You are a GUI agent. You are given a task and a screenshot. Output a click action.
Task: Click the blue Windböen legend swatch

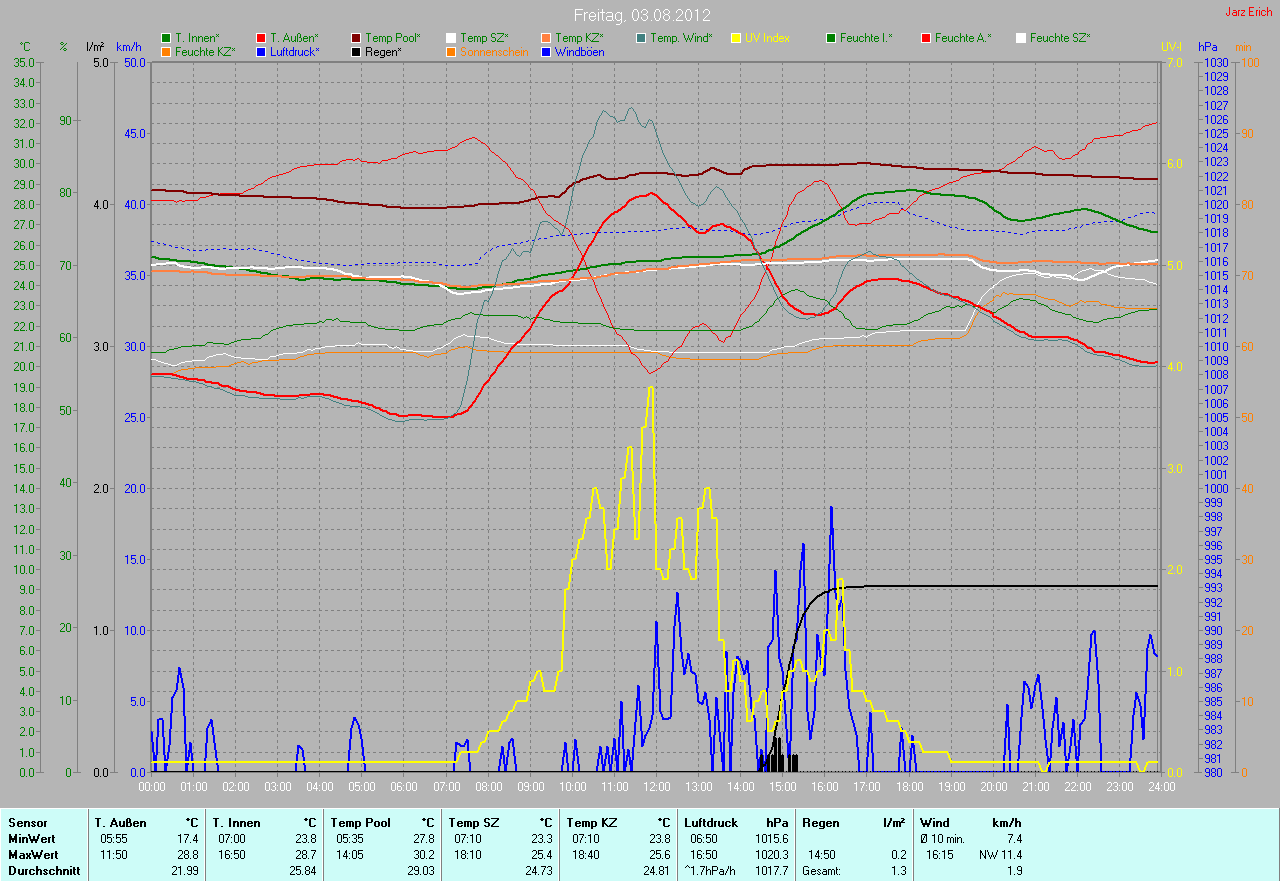546,51
